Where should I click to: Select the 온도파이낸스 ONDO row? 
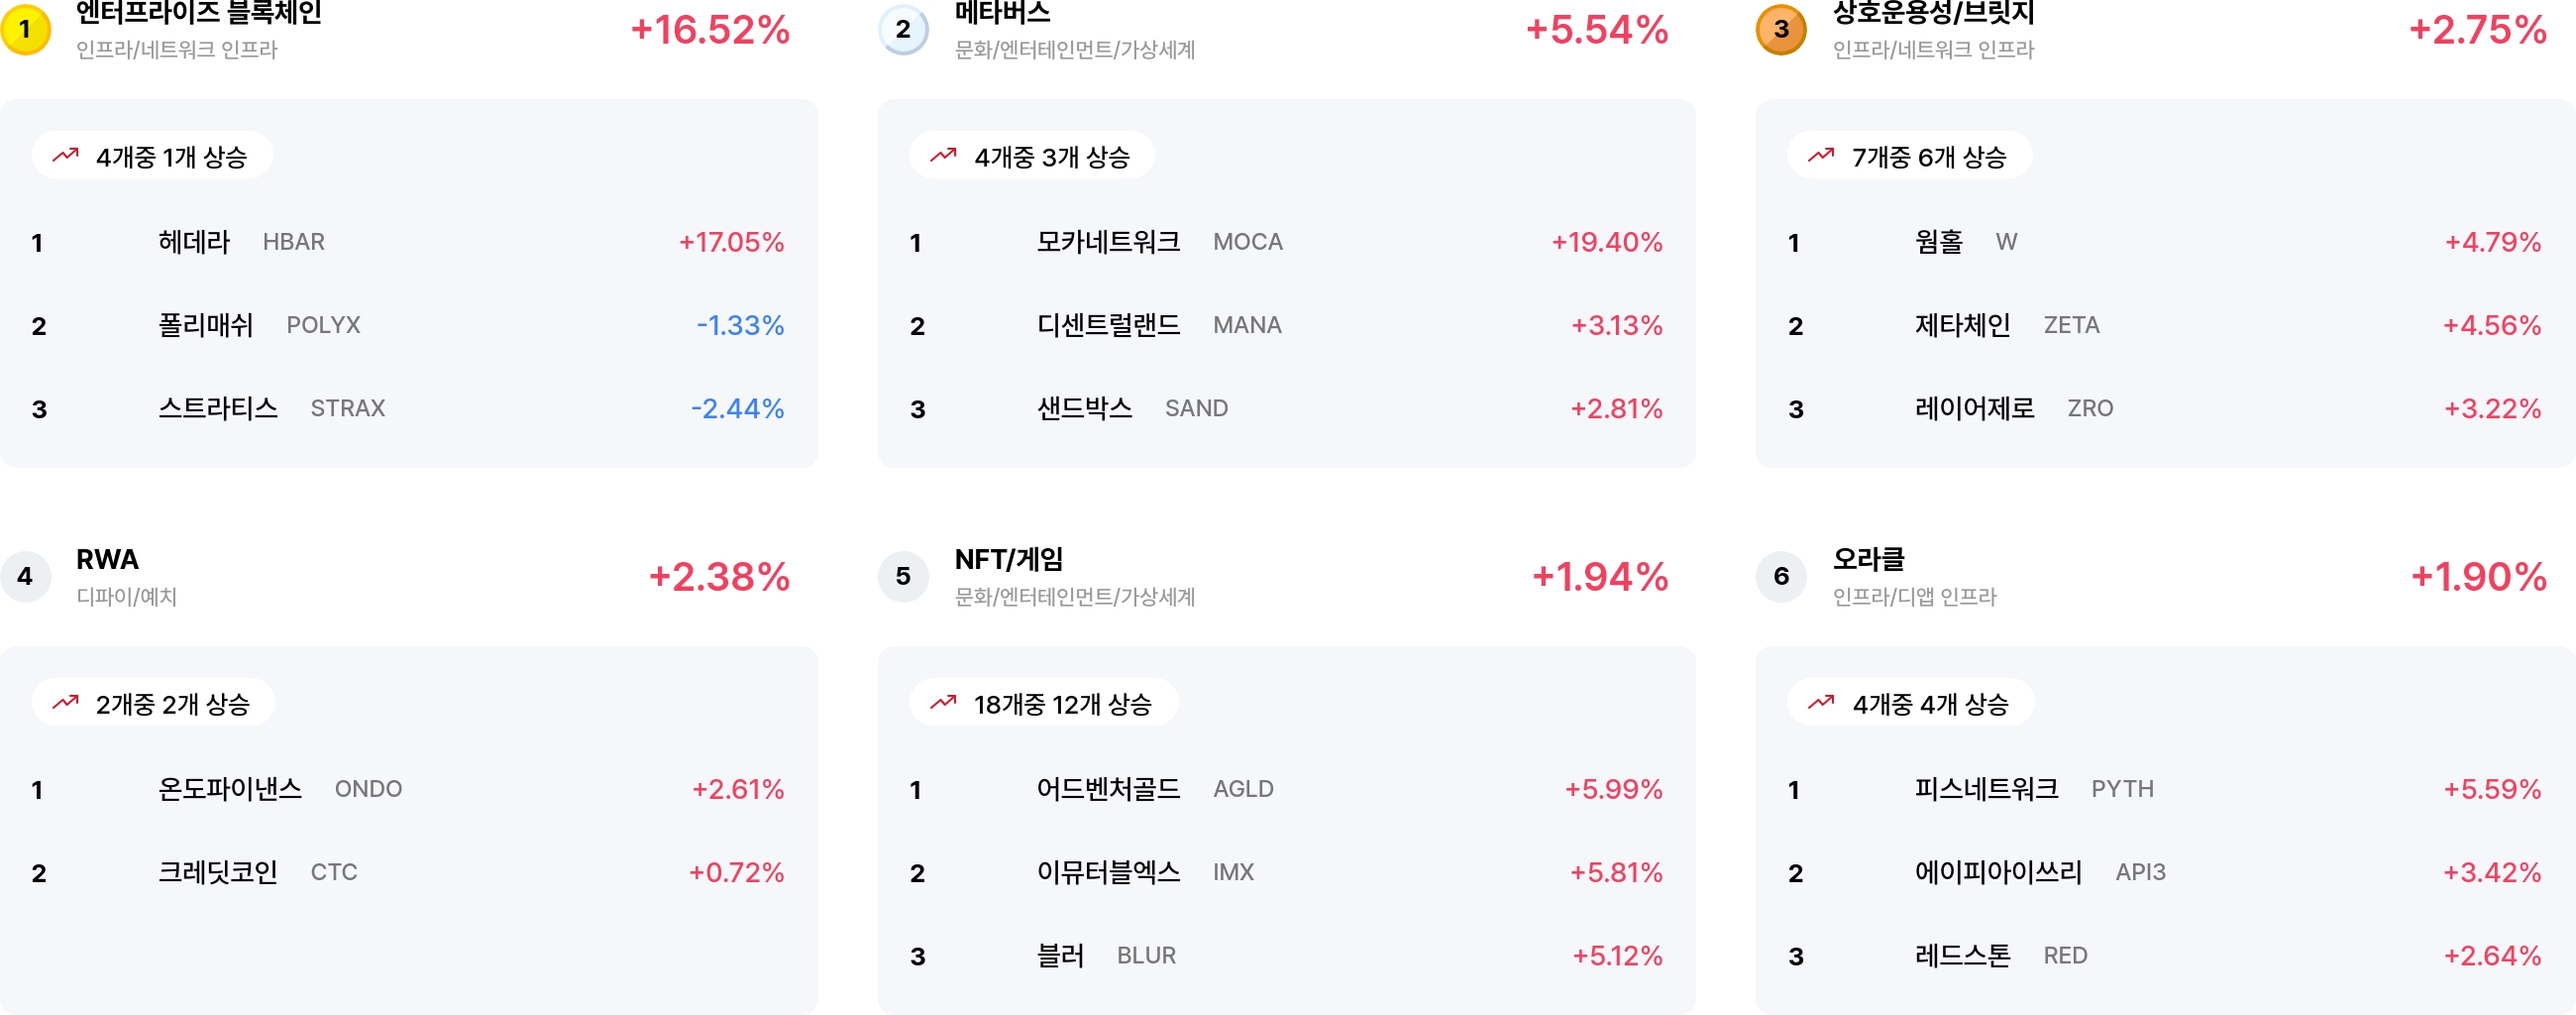click(408, 789)
